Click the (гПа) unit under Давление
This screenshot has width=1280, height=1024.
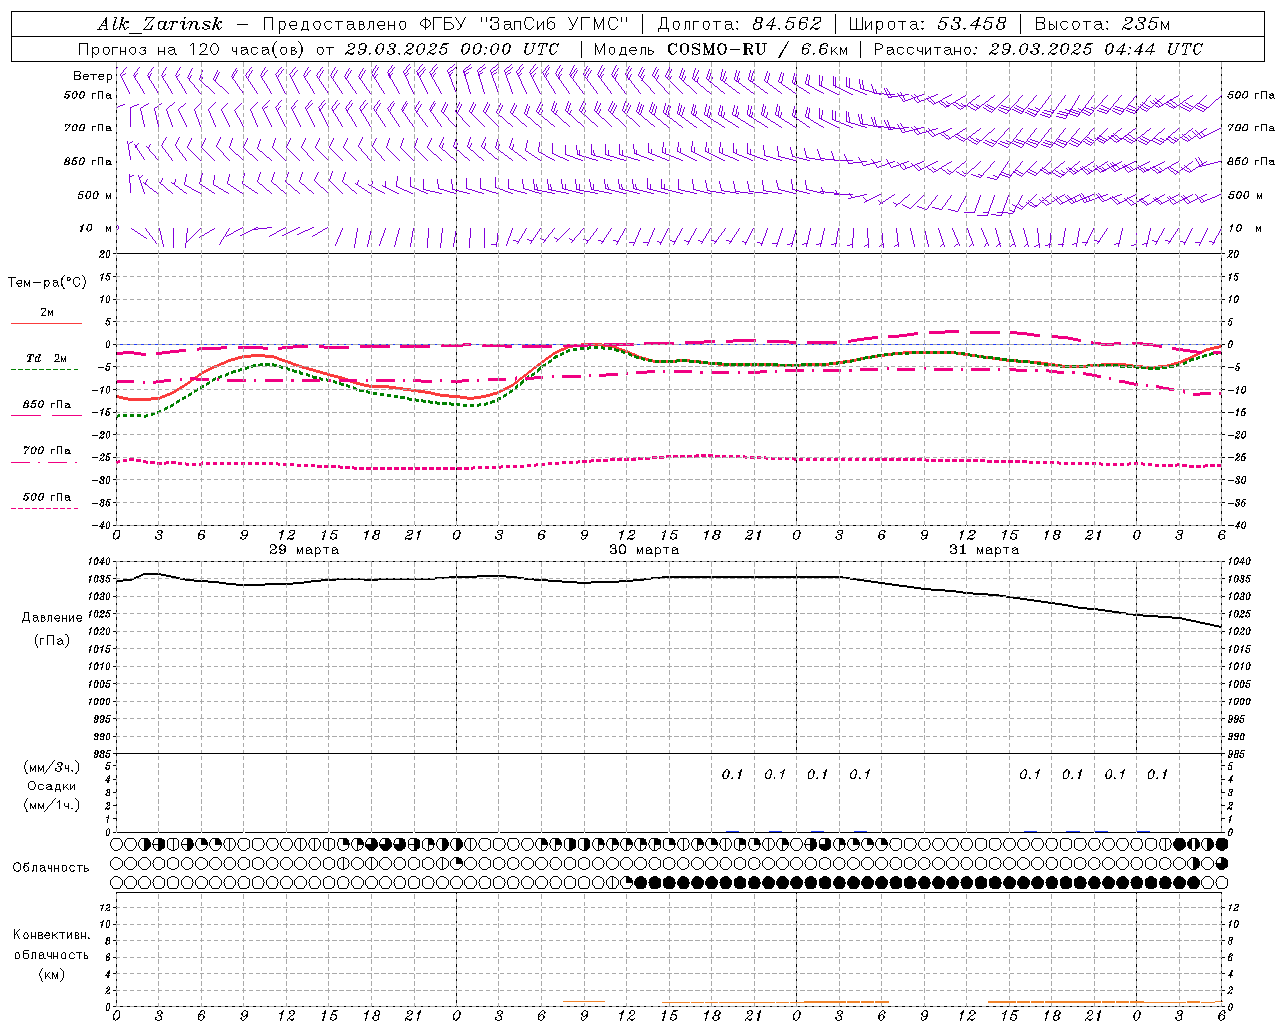point(52,640)
